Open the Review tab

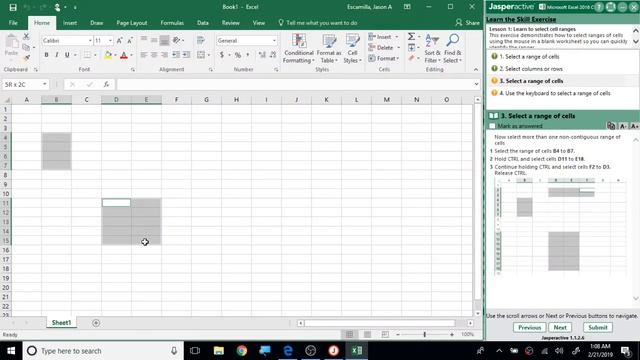231,23
